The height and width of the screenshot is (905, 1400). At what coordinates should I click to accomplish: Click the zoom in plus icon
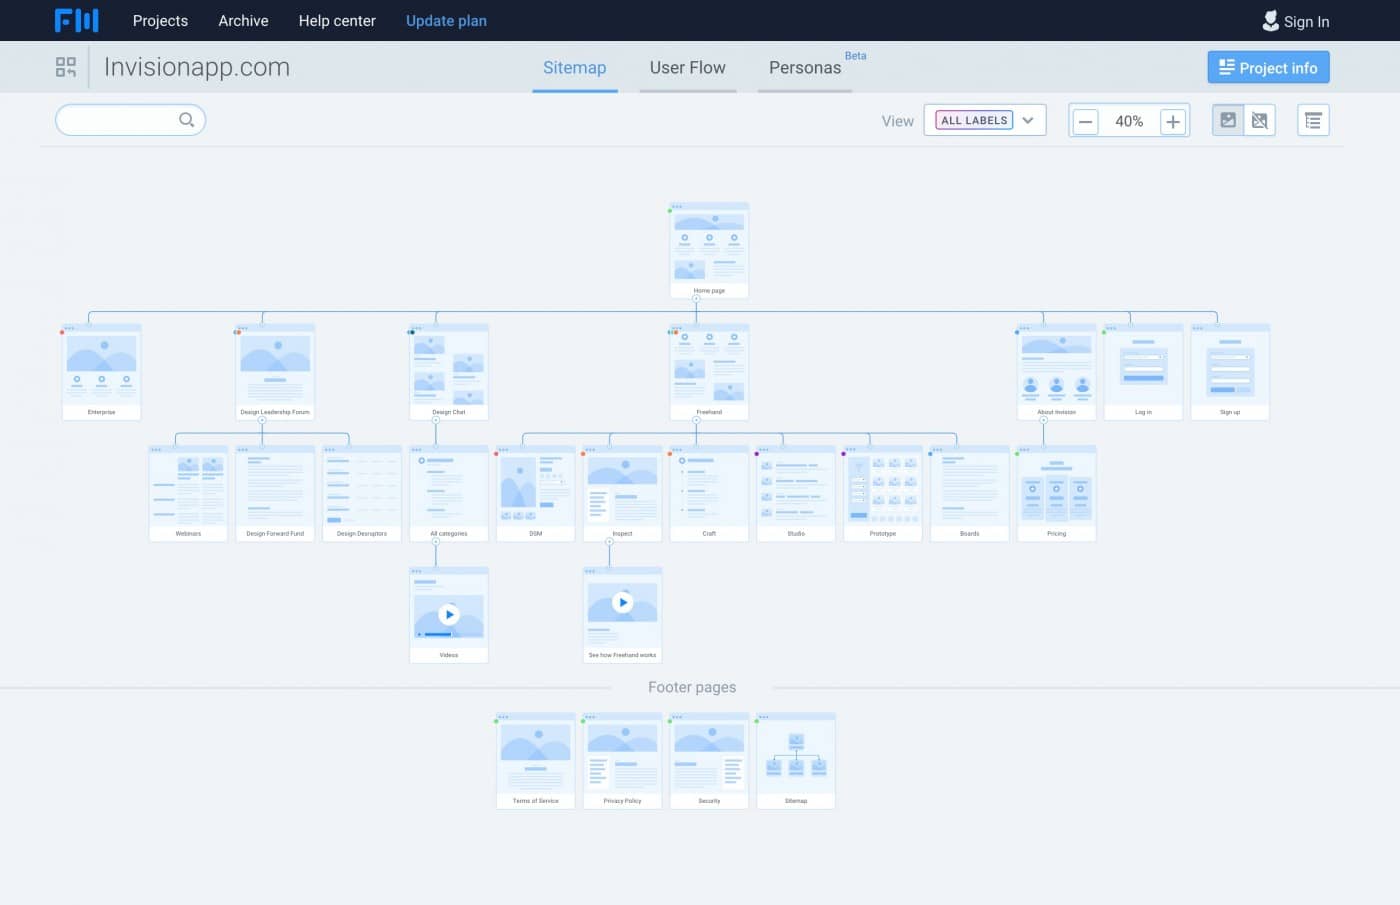pyautogui.click(x=1172, y=121)
